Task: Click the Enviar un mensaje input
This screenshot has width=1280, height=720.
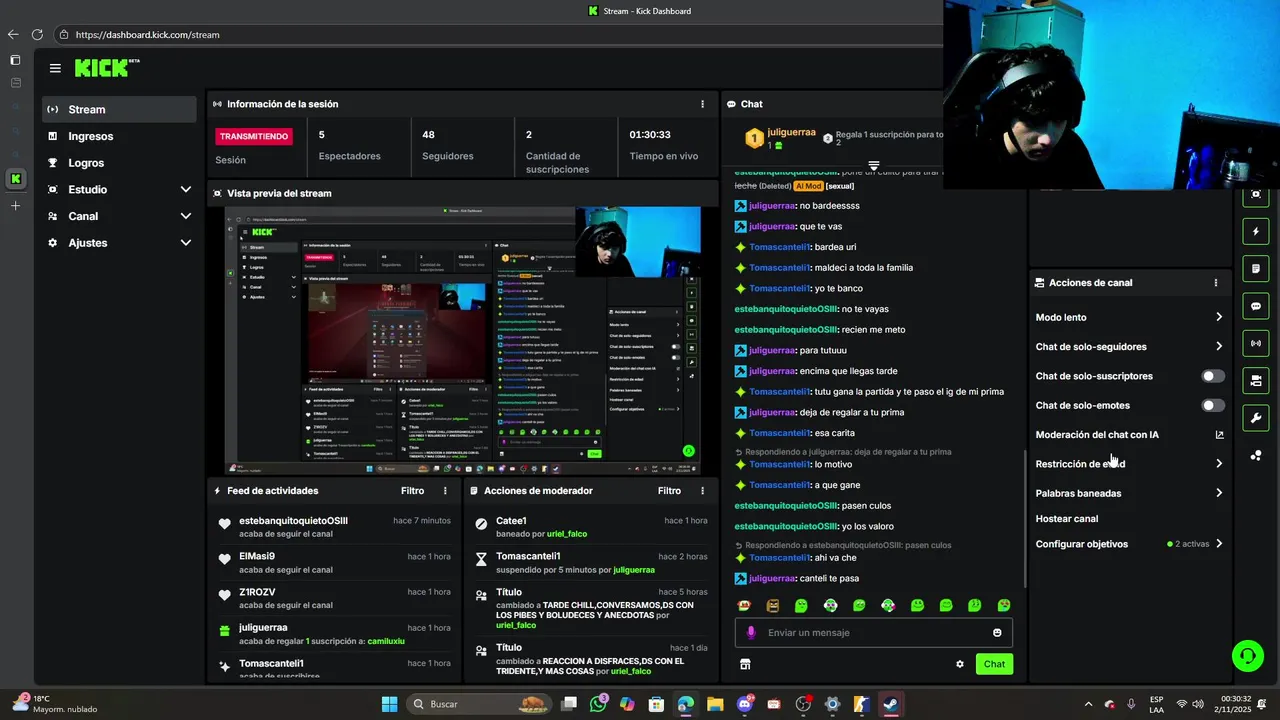Action: click(x=874, y=633)
